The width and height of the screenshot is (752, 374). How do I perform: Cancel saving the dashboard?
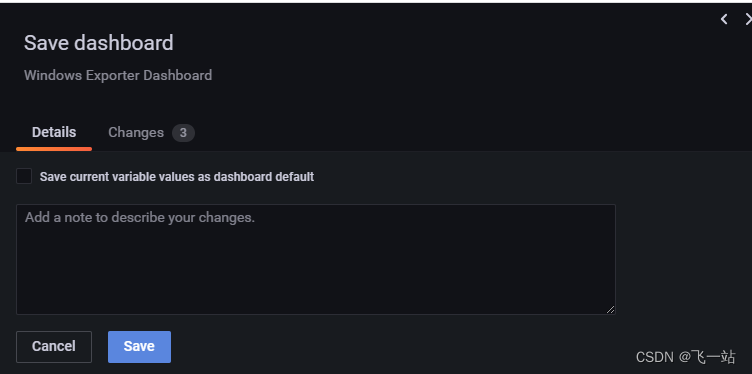click(x=54, y=347)
